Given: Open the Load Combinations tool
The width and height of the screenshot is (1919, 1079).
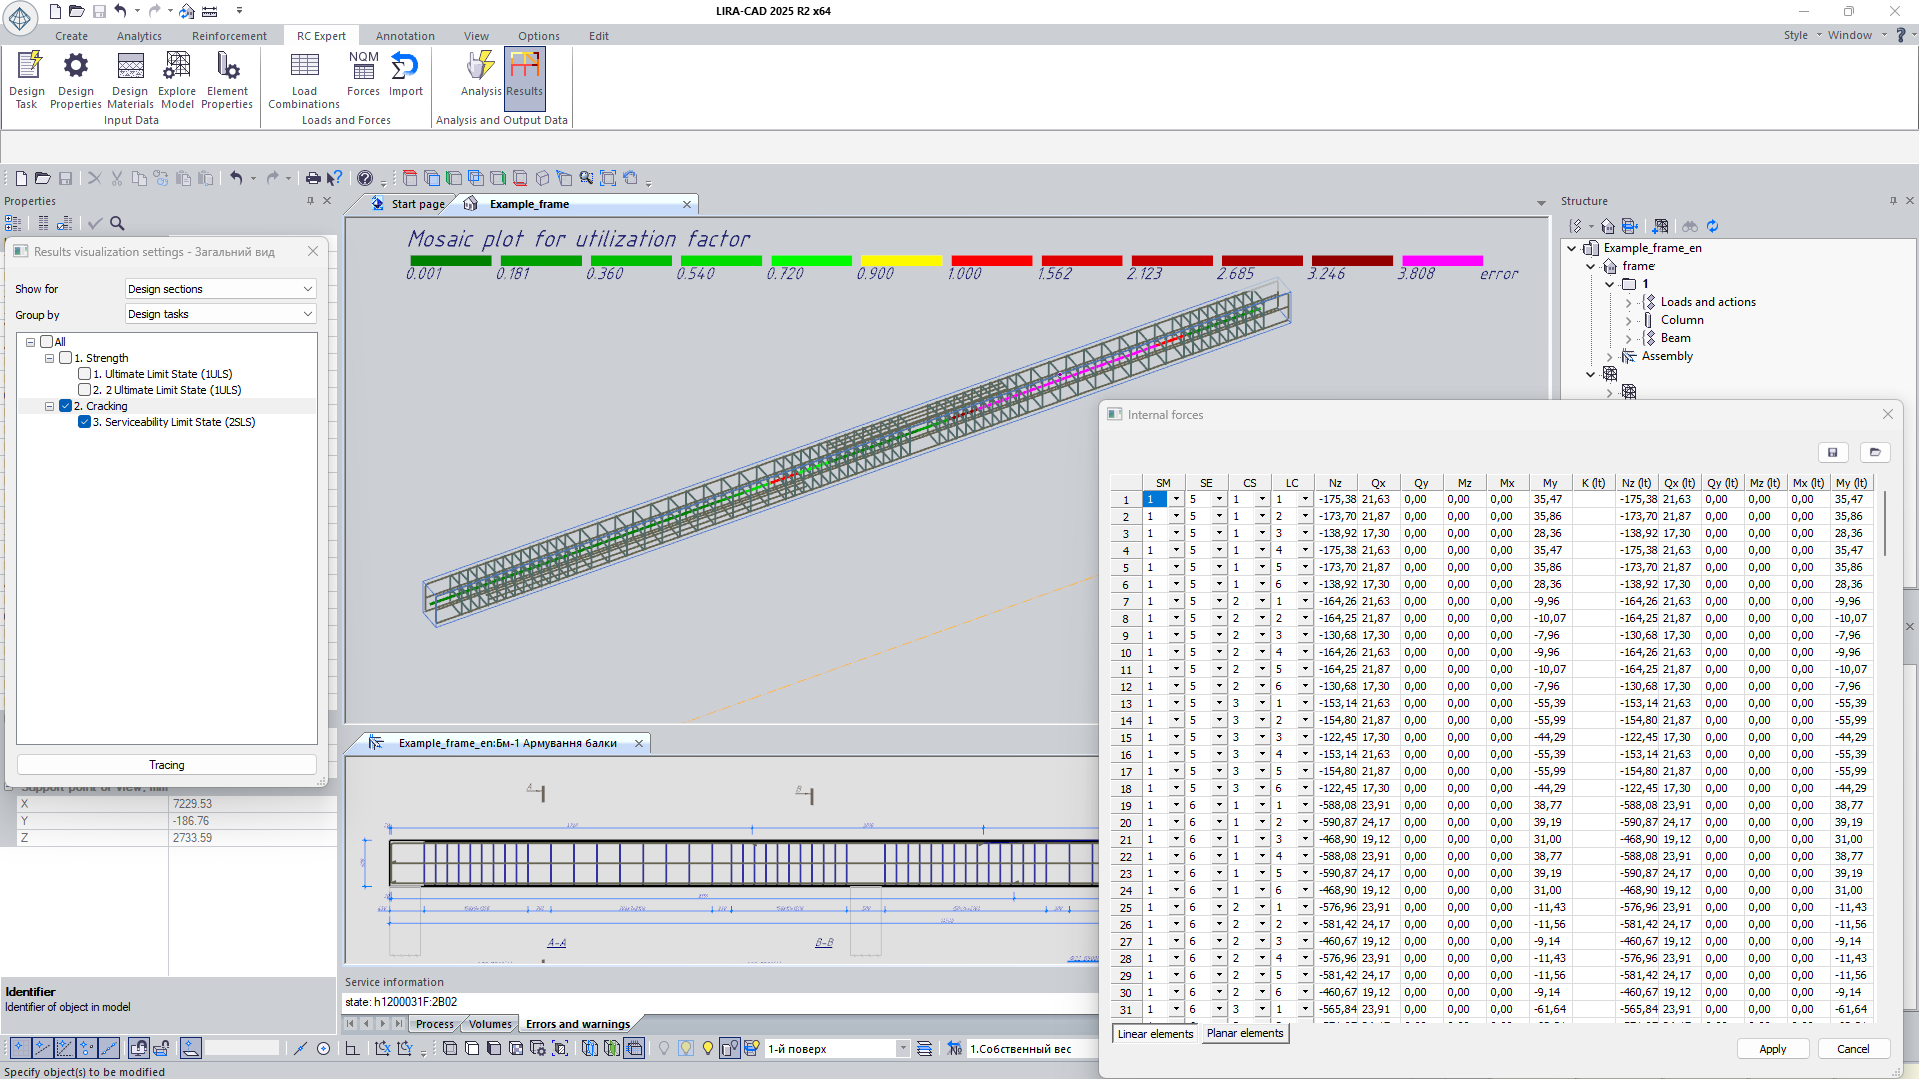Looking at the screenshot, I should tap(304, 78).
